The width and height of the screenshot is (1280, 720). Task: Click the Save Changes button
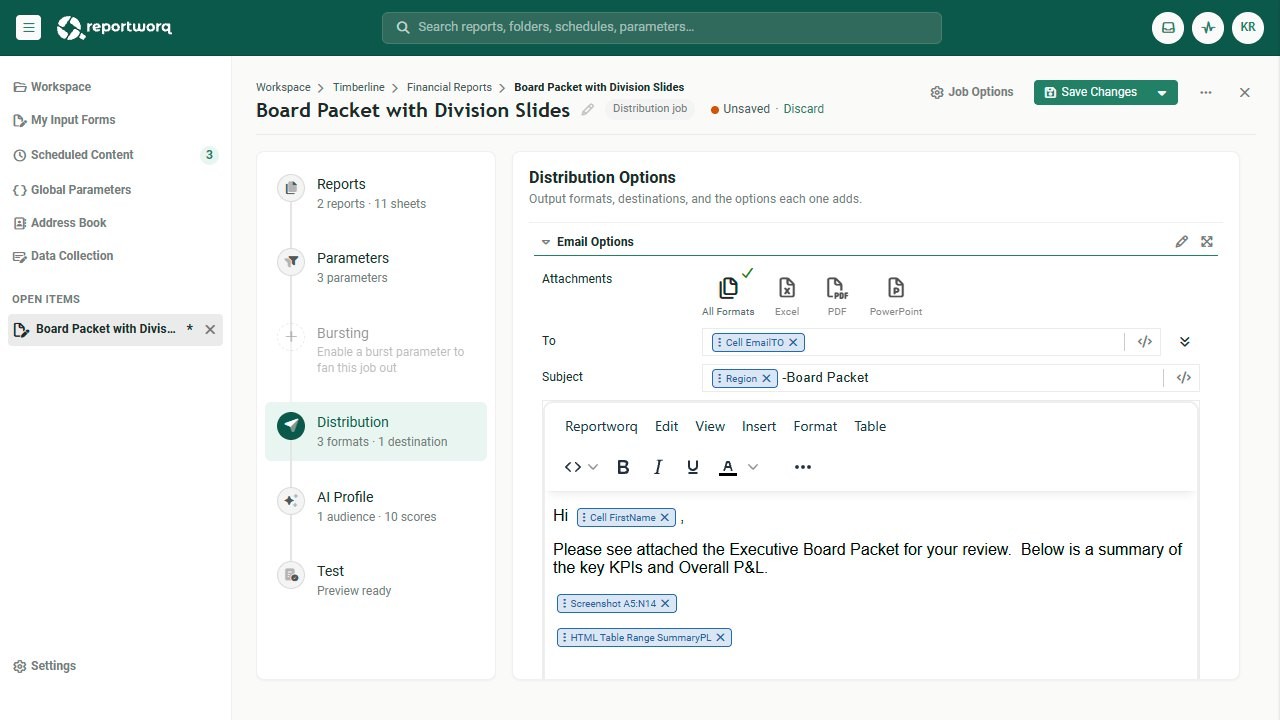[x=1091, y=92]
